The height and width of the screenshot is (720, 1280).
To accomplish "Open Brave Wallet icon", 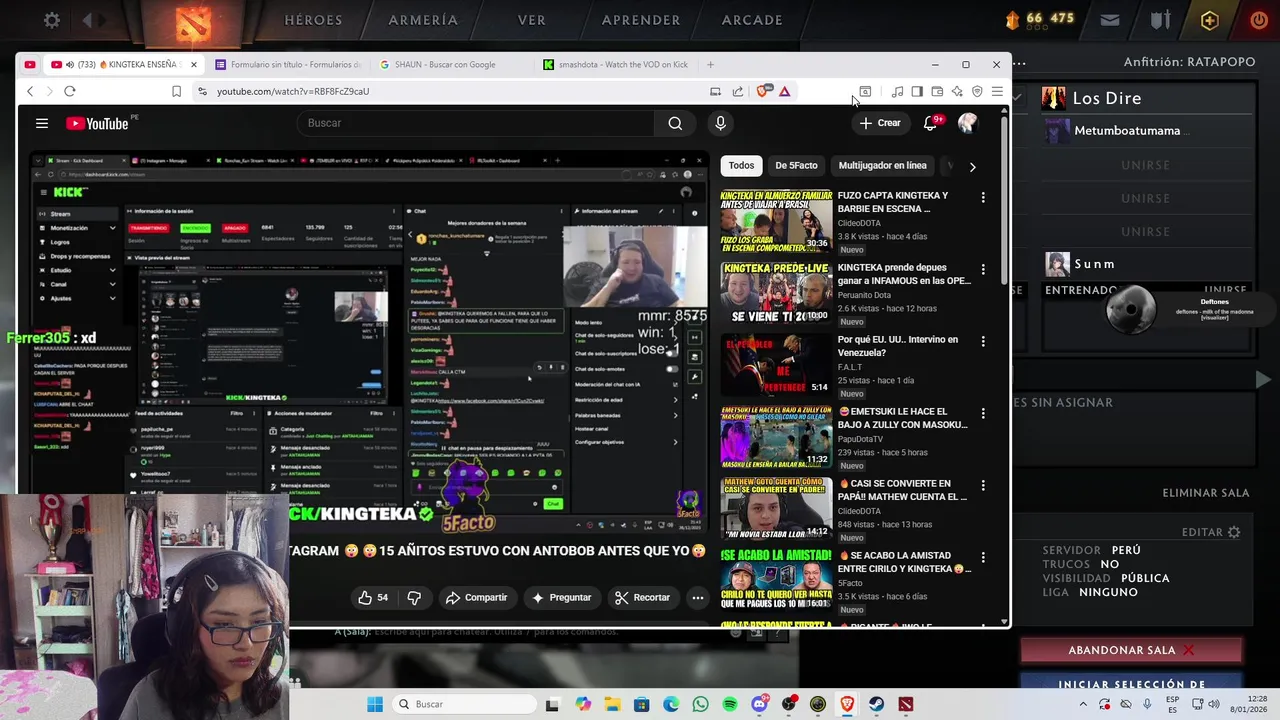I will tap(937, 91).
